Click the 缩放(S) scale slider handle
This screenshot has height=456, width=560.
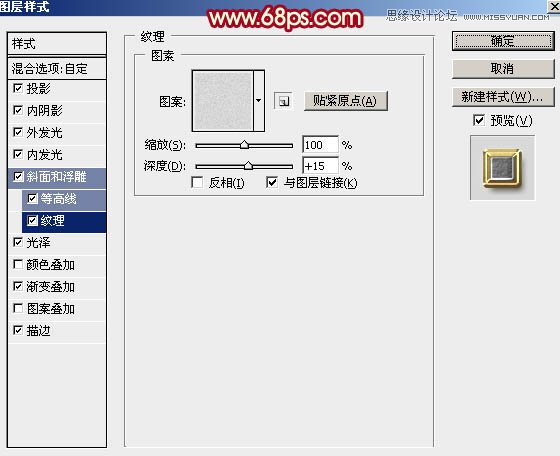point(244,145)
